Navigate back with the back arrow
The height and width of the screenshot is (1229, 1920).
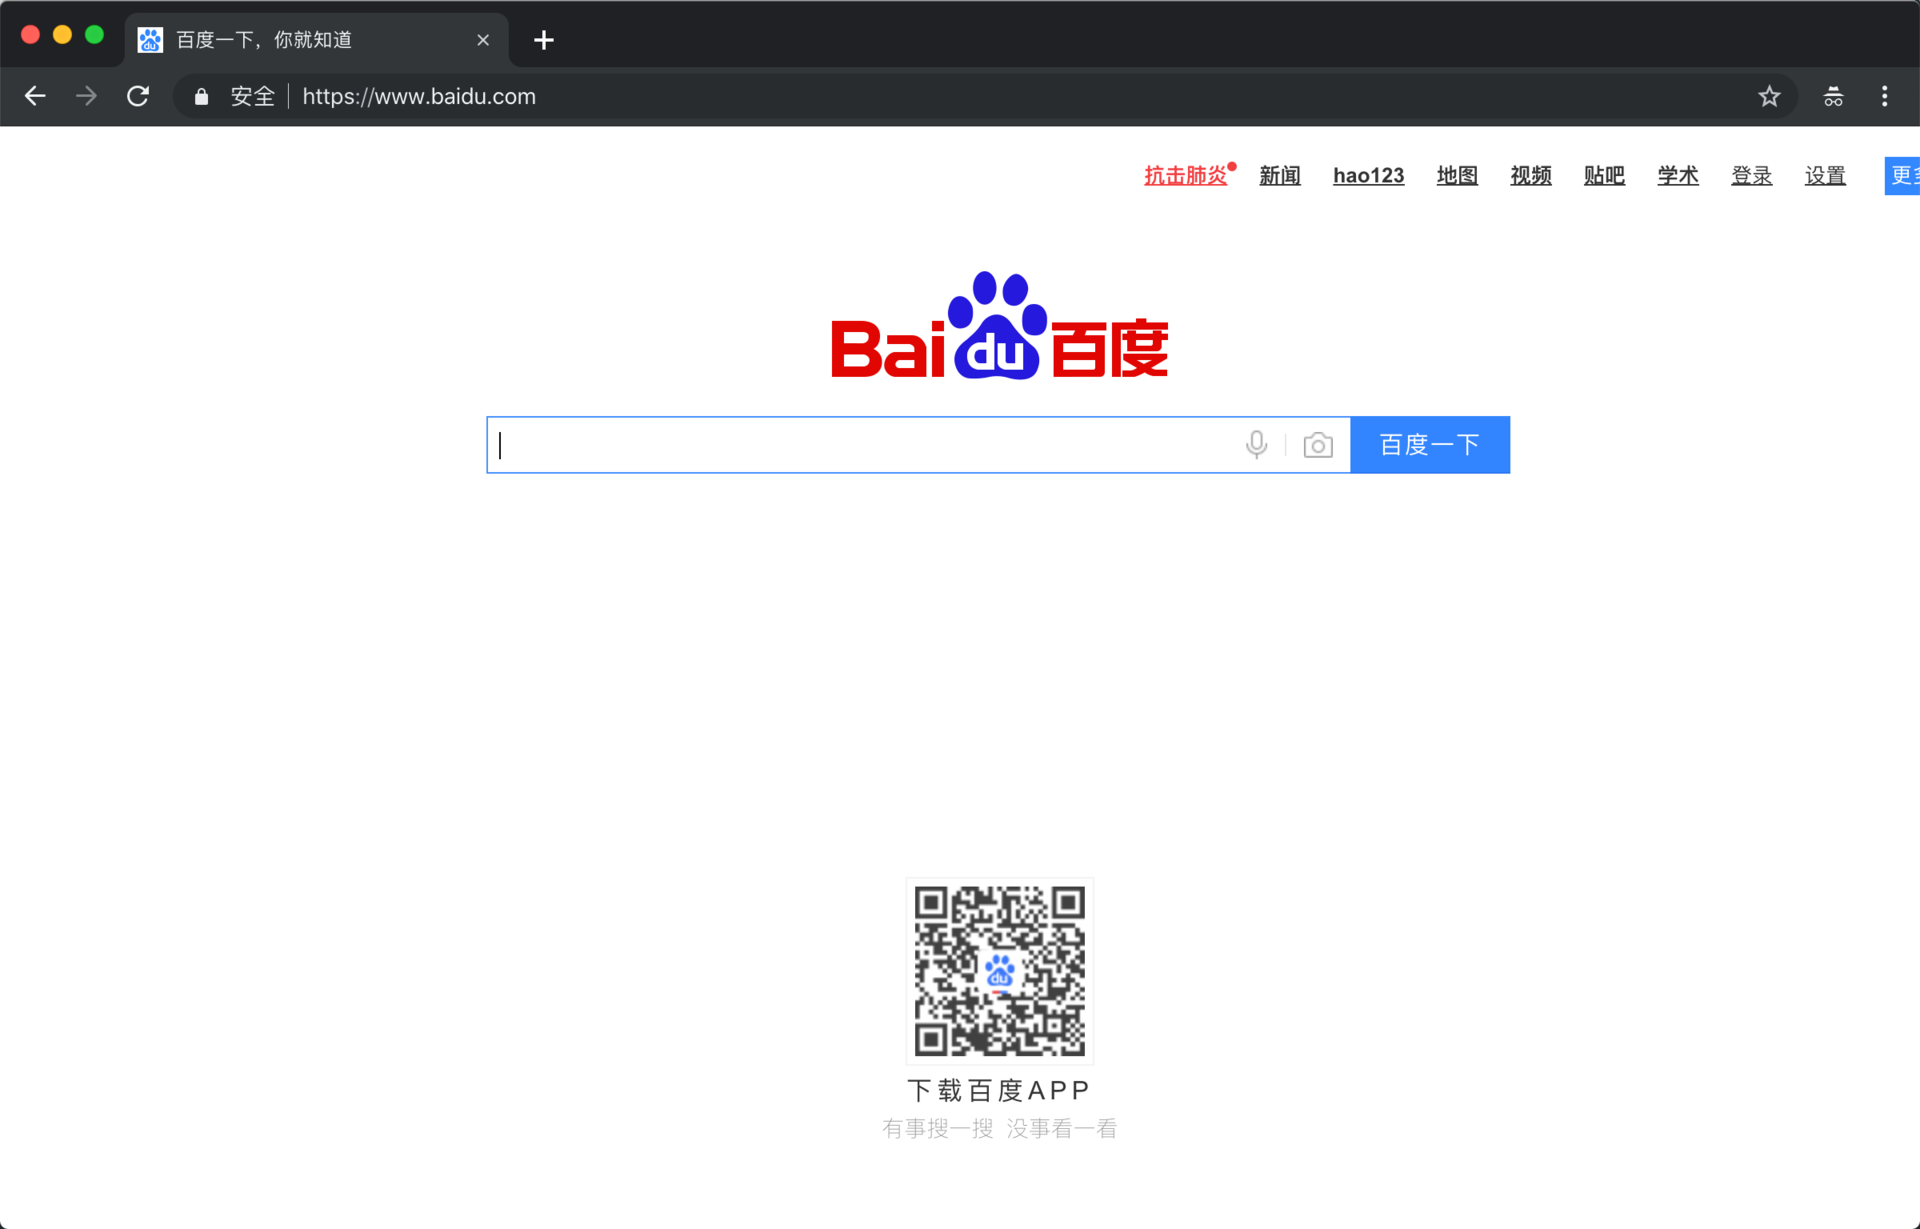(35, 96)
